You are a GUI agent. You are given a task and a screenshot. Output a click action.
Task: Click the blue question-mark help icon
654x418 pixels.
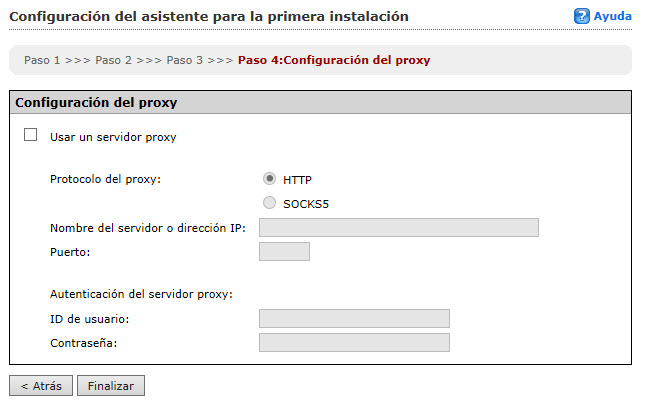tap(581, 17)
